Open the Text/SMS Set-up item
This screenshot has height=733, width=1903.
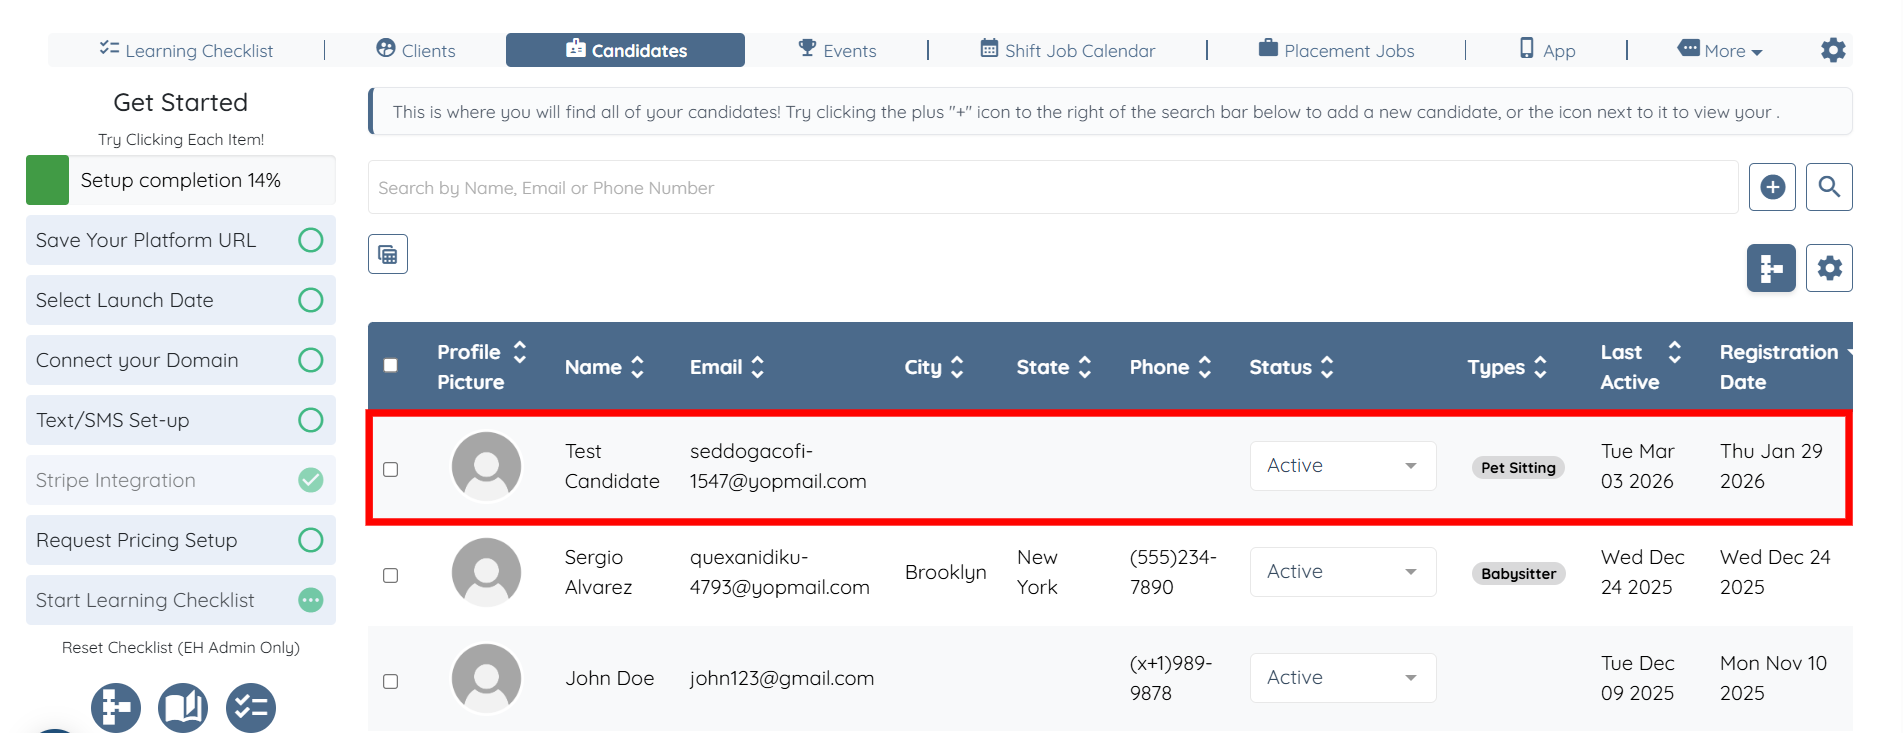click(x=181, y=420)
